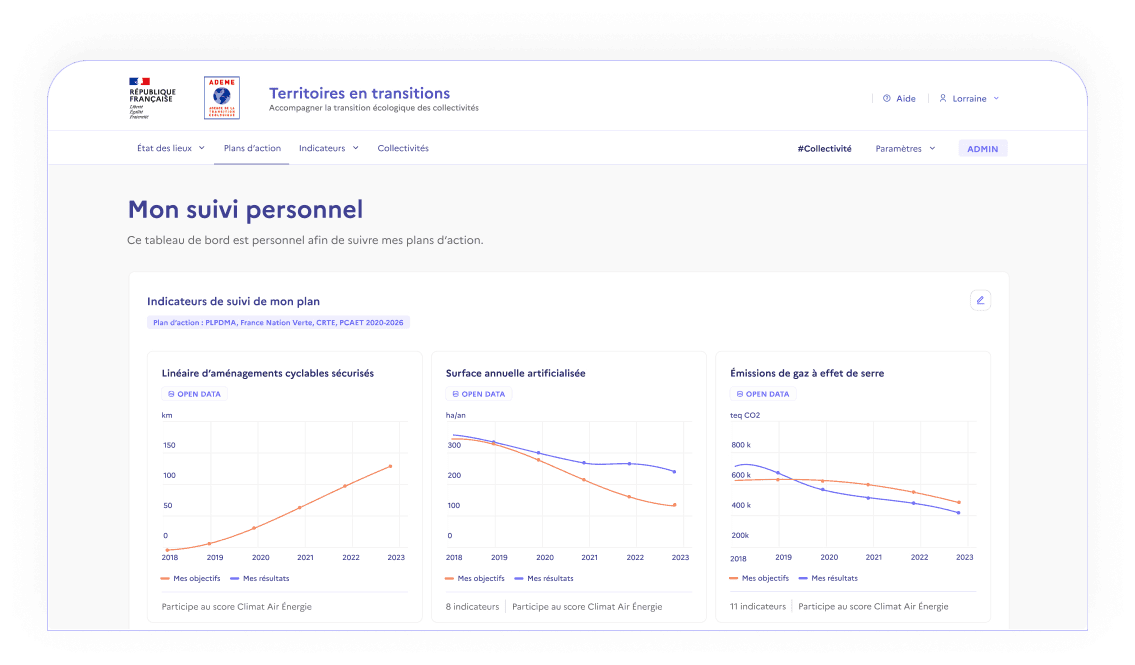Expand the Indicateurs dropdown menu

[329, 148]
